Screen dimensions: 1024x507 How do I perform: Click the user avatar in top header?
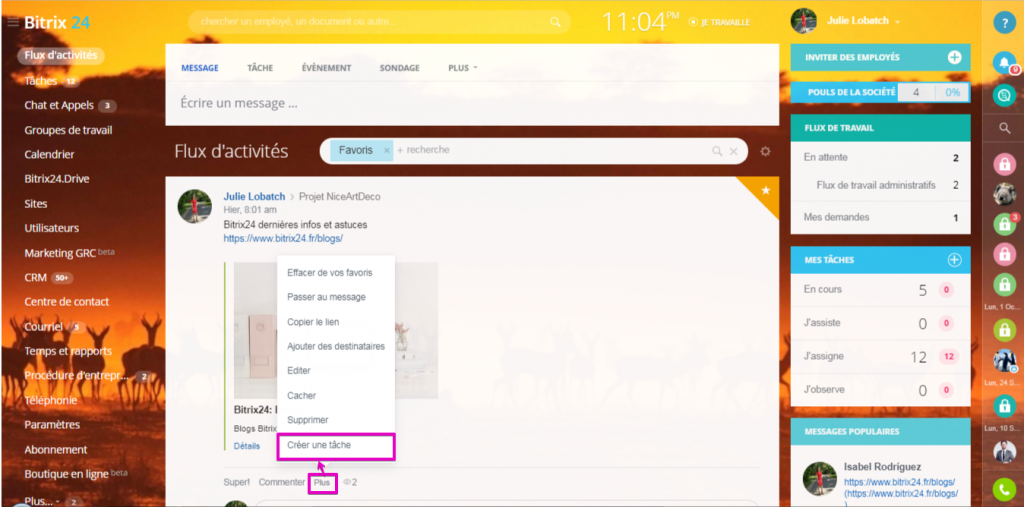coord(803,21)
